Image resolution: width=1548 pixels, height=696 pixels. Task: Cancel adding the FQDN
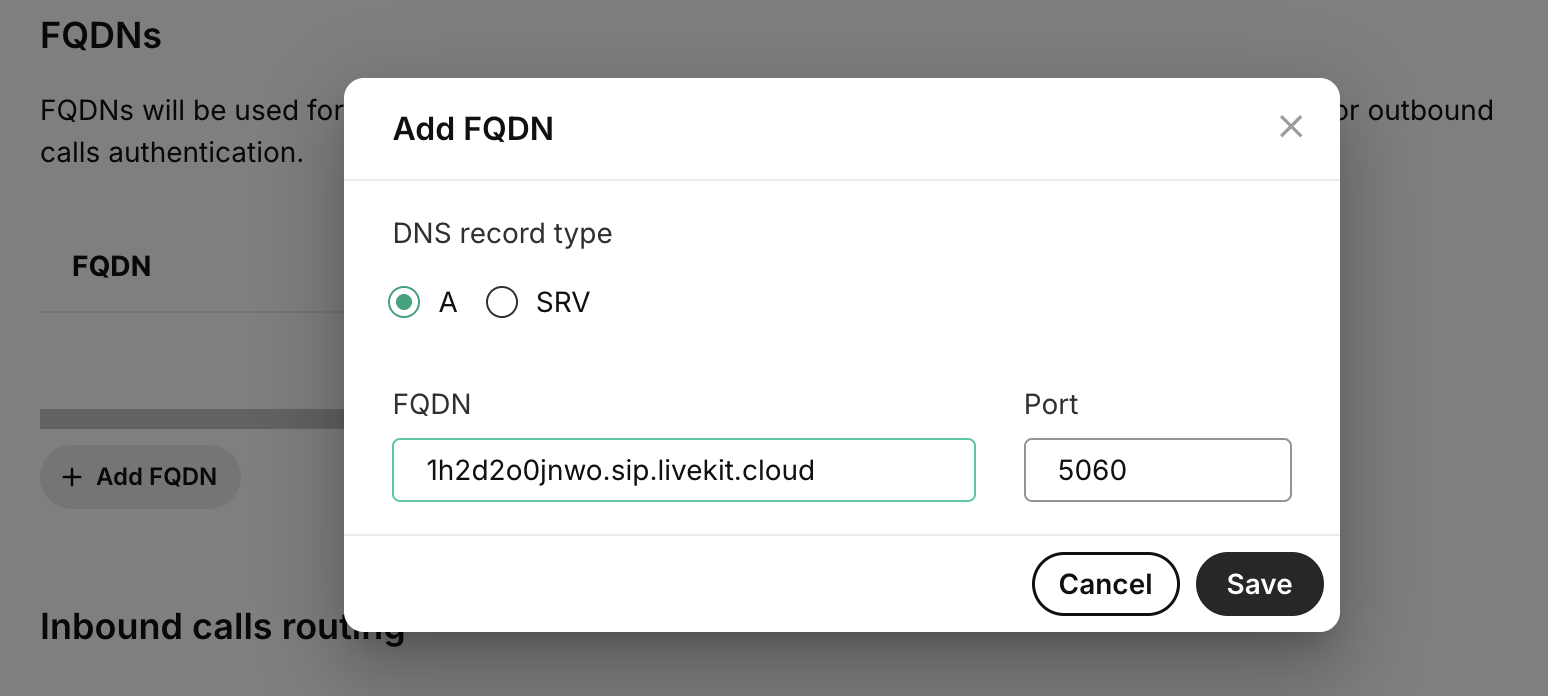click(1105, 584)
